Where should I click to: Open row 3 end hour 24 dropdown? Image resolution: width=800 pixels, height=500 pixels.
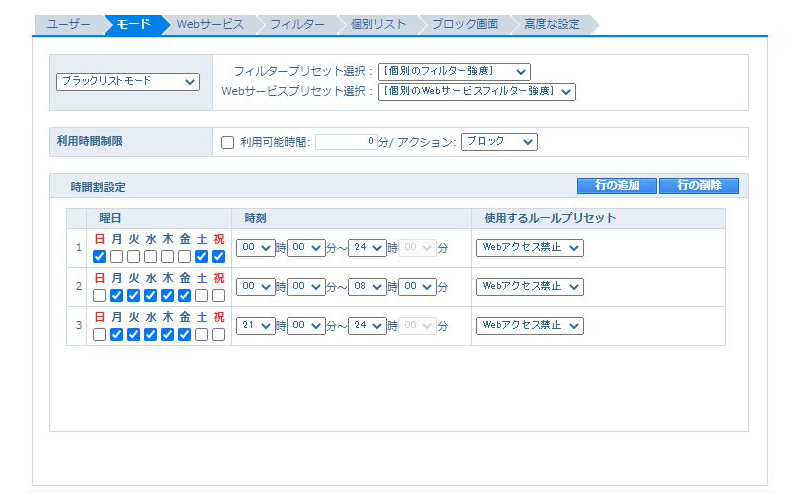(367, 326)
